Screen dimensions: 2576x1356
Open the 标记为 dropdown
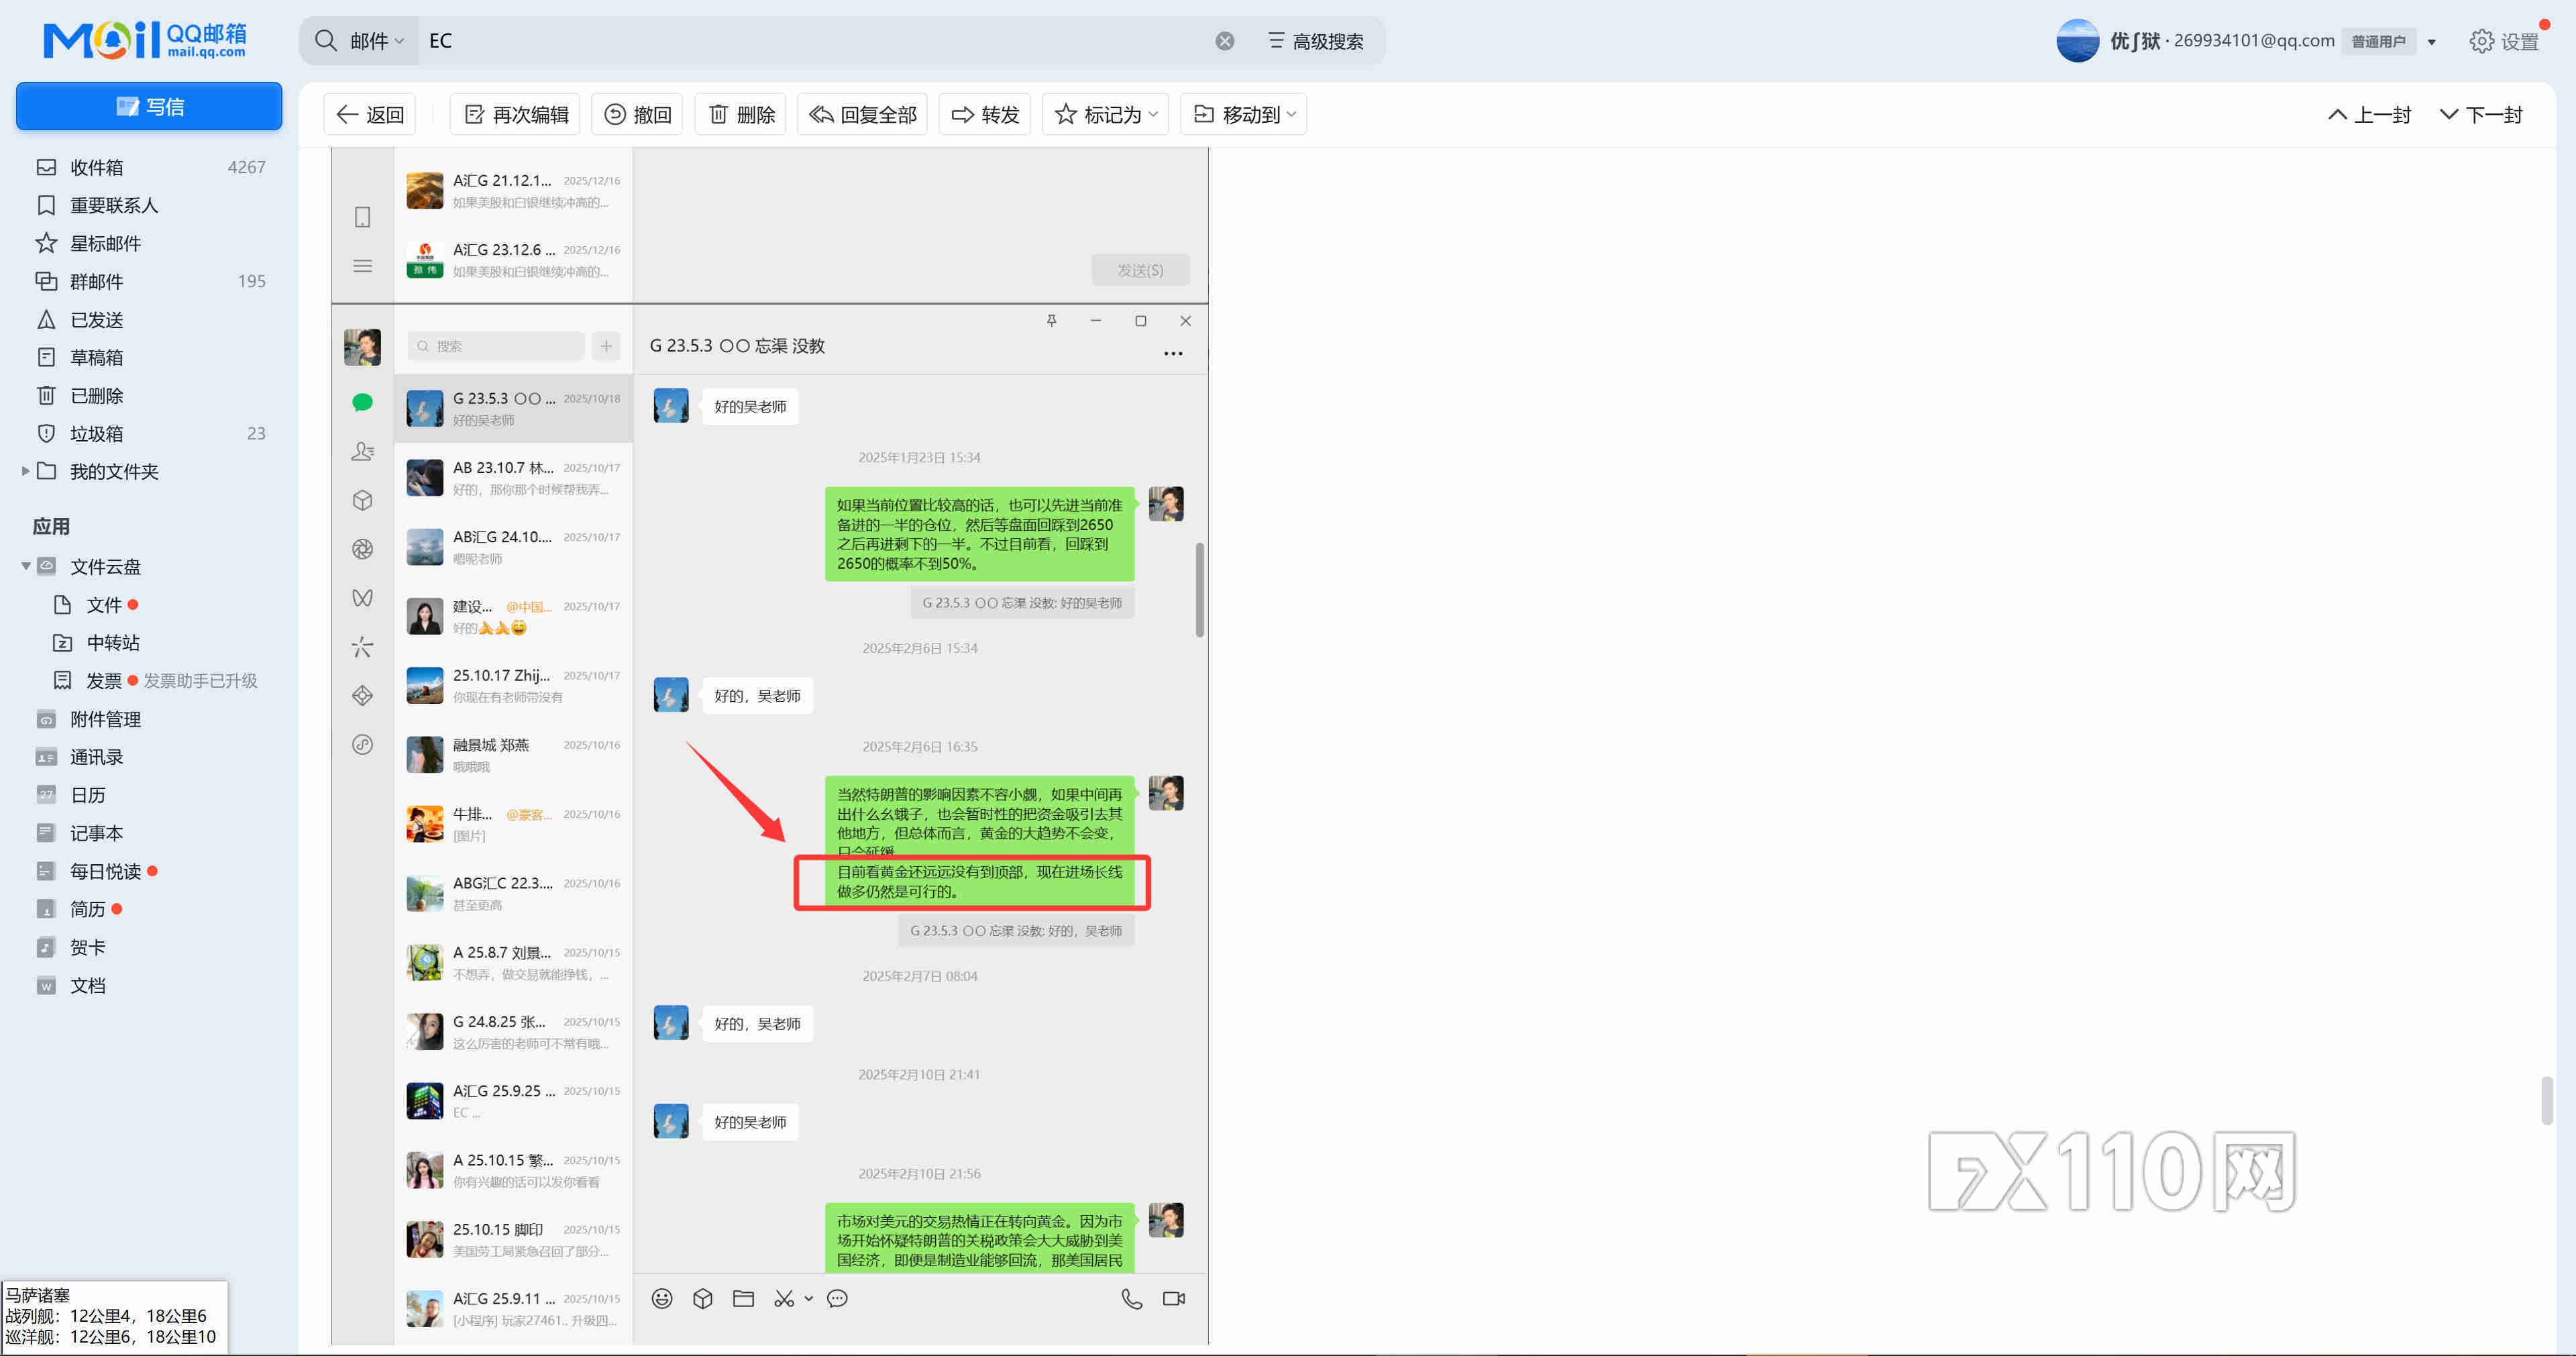pyautogui.click(x=1105, y=114)
